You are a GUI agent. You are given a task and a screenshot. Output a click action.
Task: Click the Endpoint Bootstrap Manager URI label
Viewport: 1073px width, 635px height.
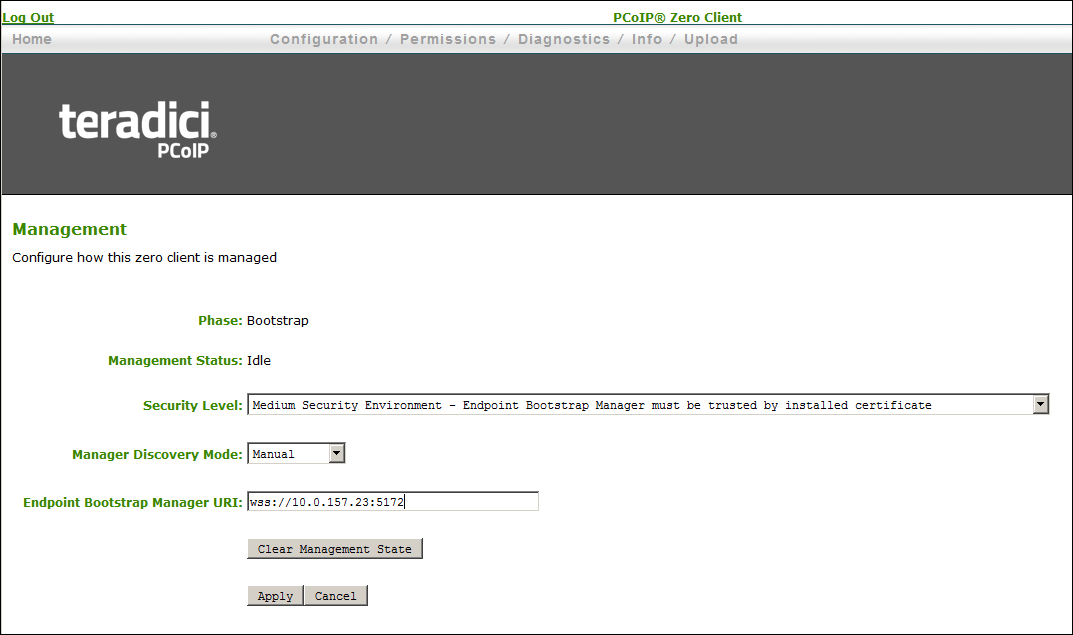tap(133, 502)
